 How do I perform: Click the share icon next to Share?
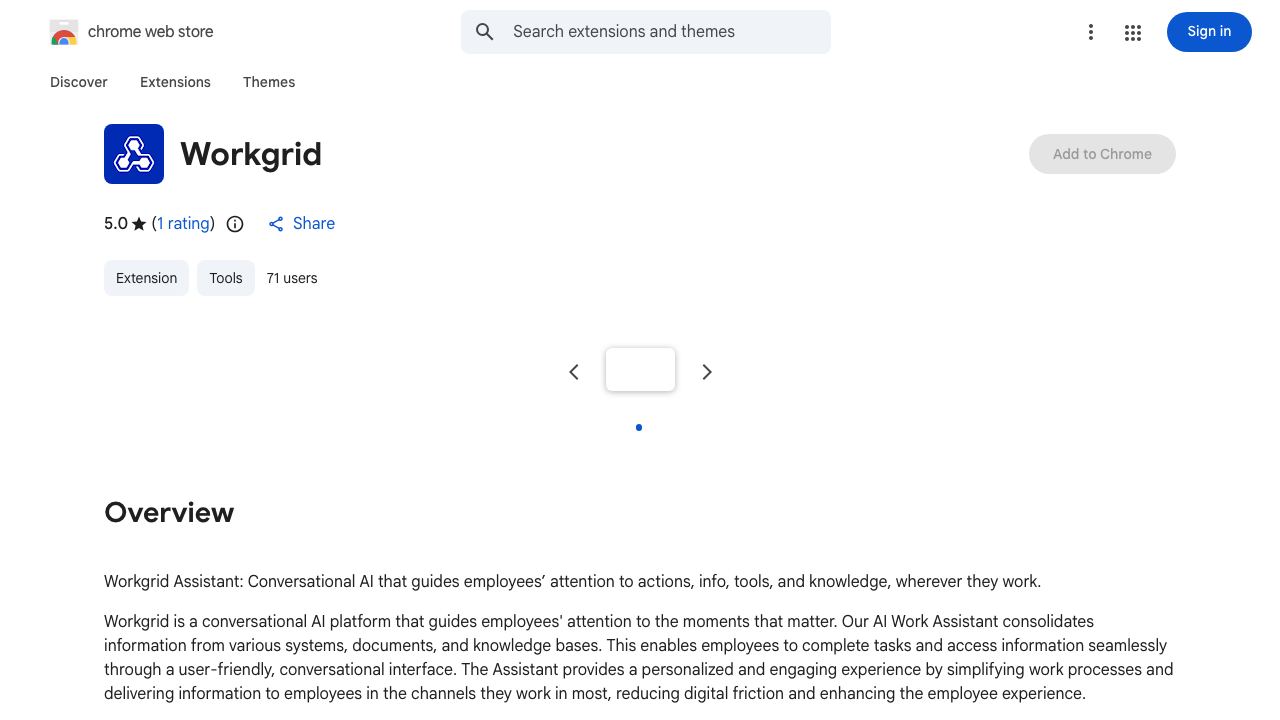coord(276,224)
